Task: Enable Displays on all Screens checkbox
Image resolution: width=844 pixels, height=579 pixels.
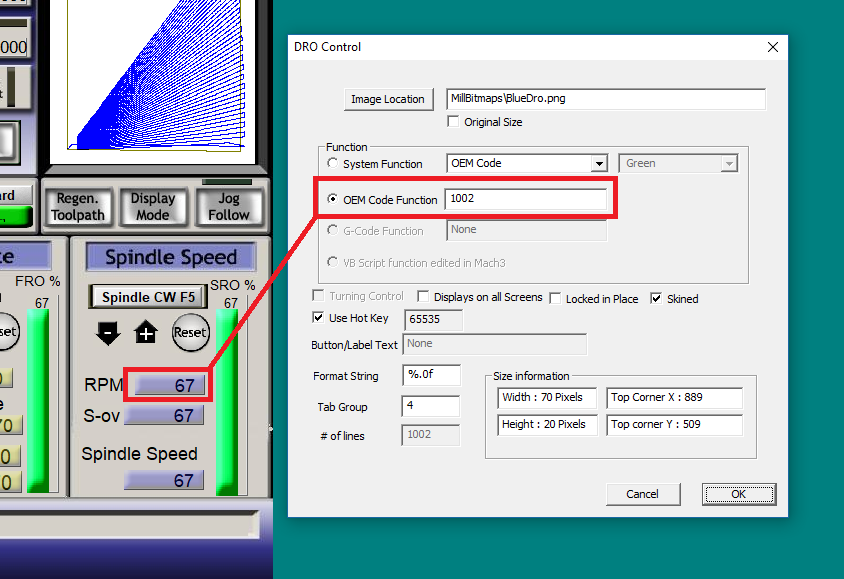Action: click(423, 296)
